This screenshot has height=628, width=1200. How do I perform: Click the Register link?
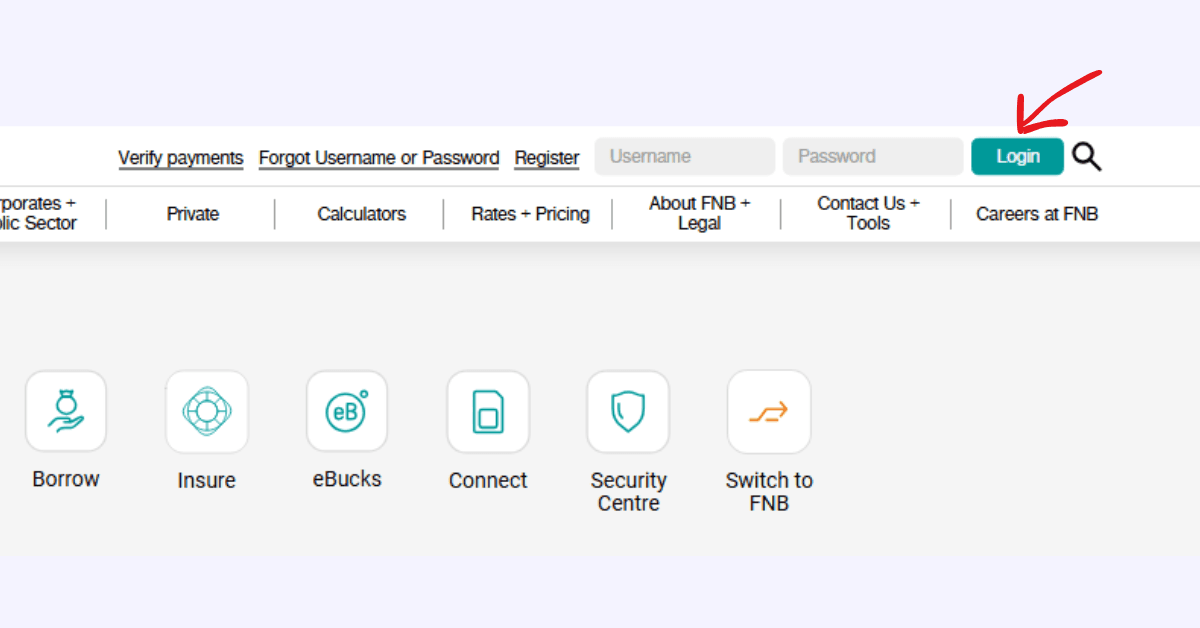pos(546,158)
